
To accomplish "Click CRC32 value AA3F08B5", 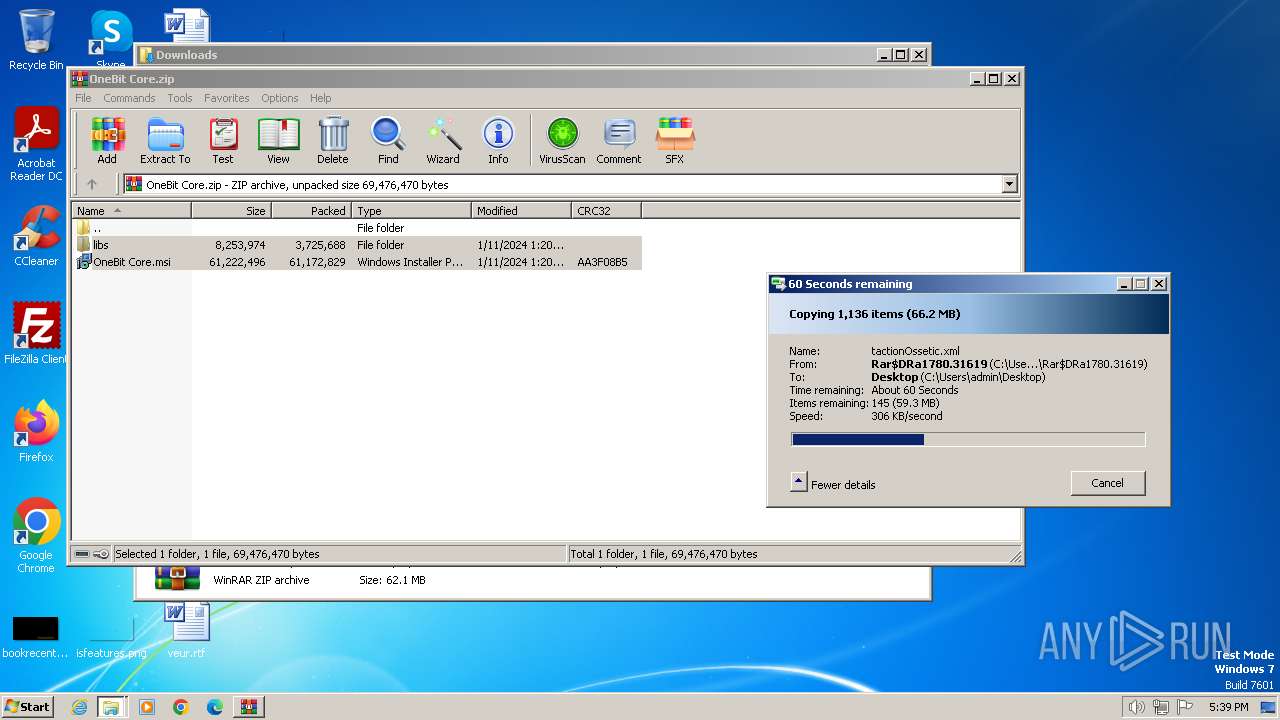I will point(602,262).
